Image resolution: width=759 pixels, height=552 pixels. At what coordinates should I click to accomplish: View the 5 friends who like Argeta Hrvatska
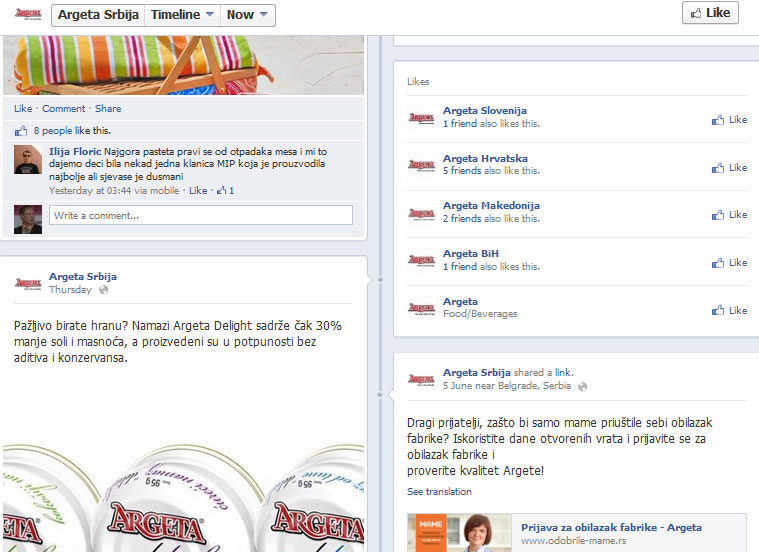coord(462,170)
